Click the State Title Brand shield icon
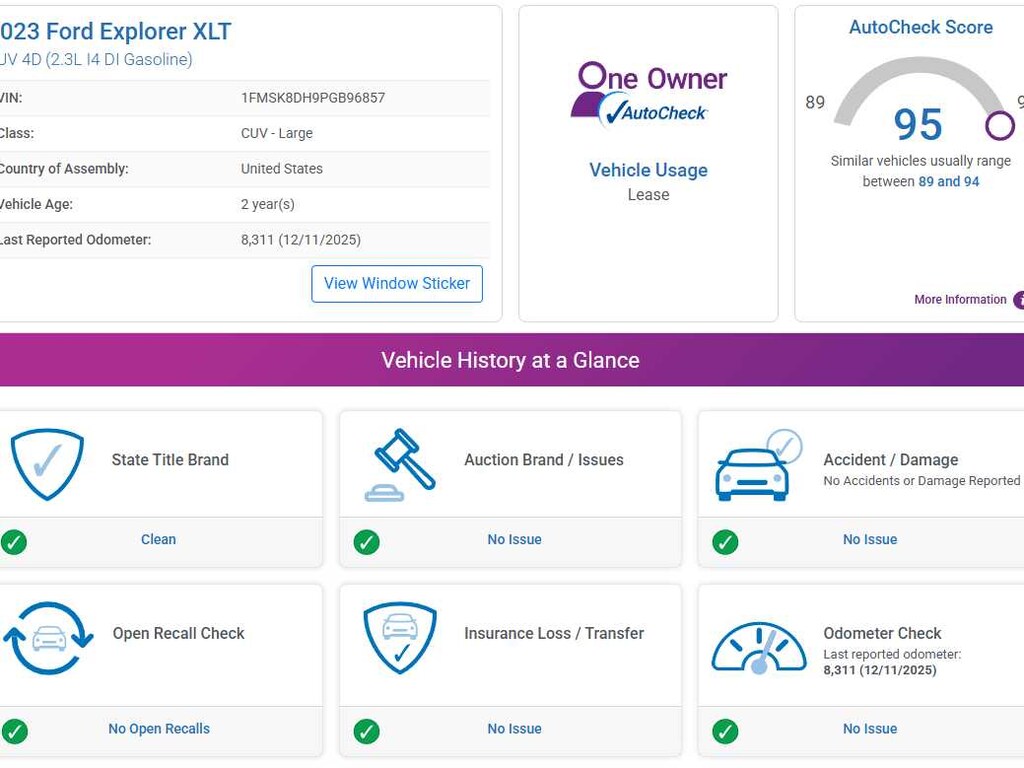Screen dimensions: 1024x768 (47, 464)
